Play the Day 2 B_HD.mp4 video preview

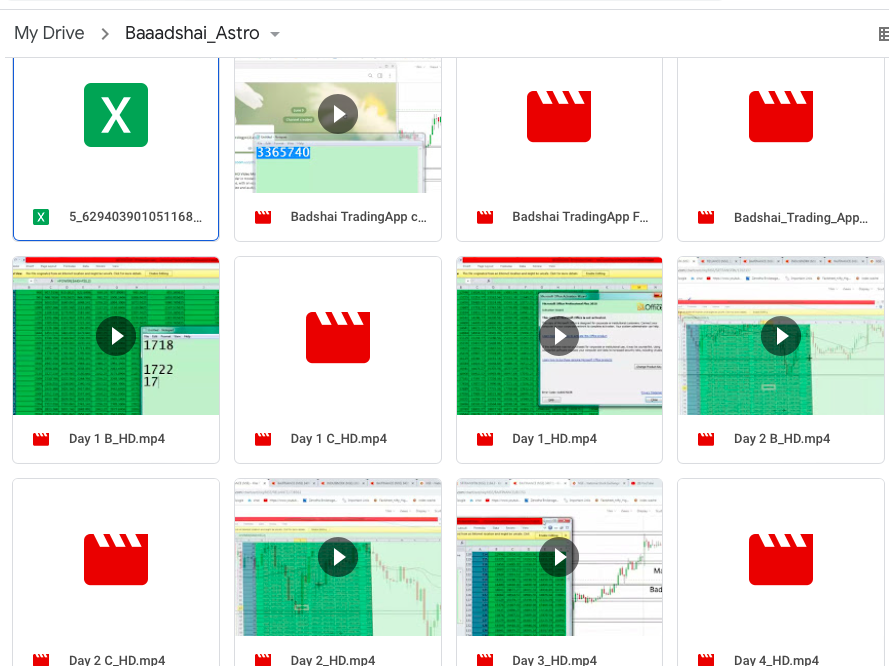(781, 336)
